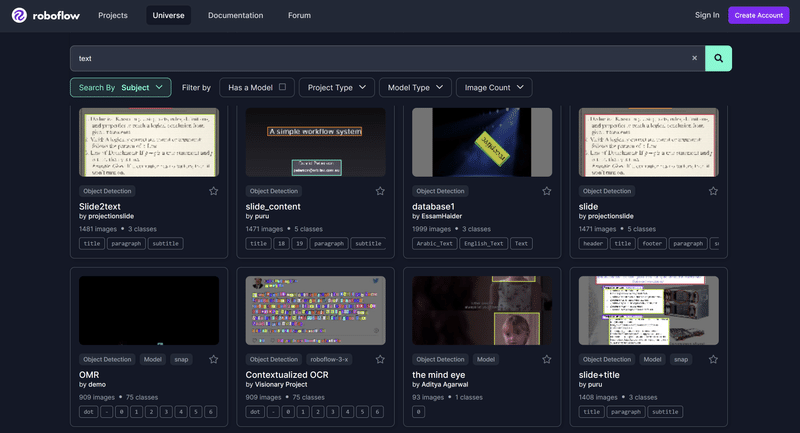Open the OMR black thumbnail
Image resolution: width=800 pixels, height=433 pixels.
click(149, 311)
